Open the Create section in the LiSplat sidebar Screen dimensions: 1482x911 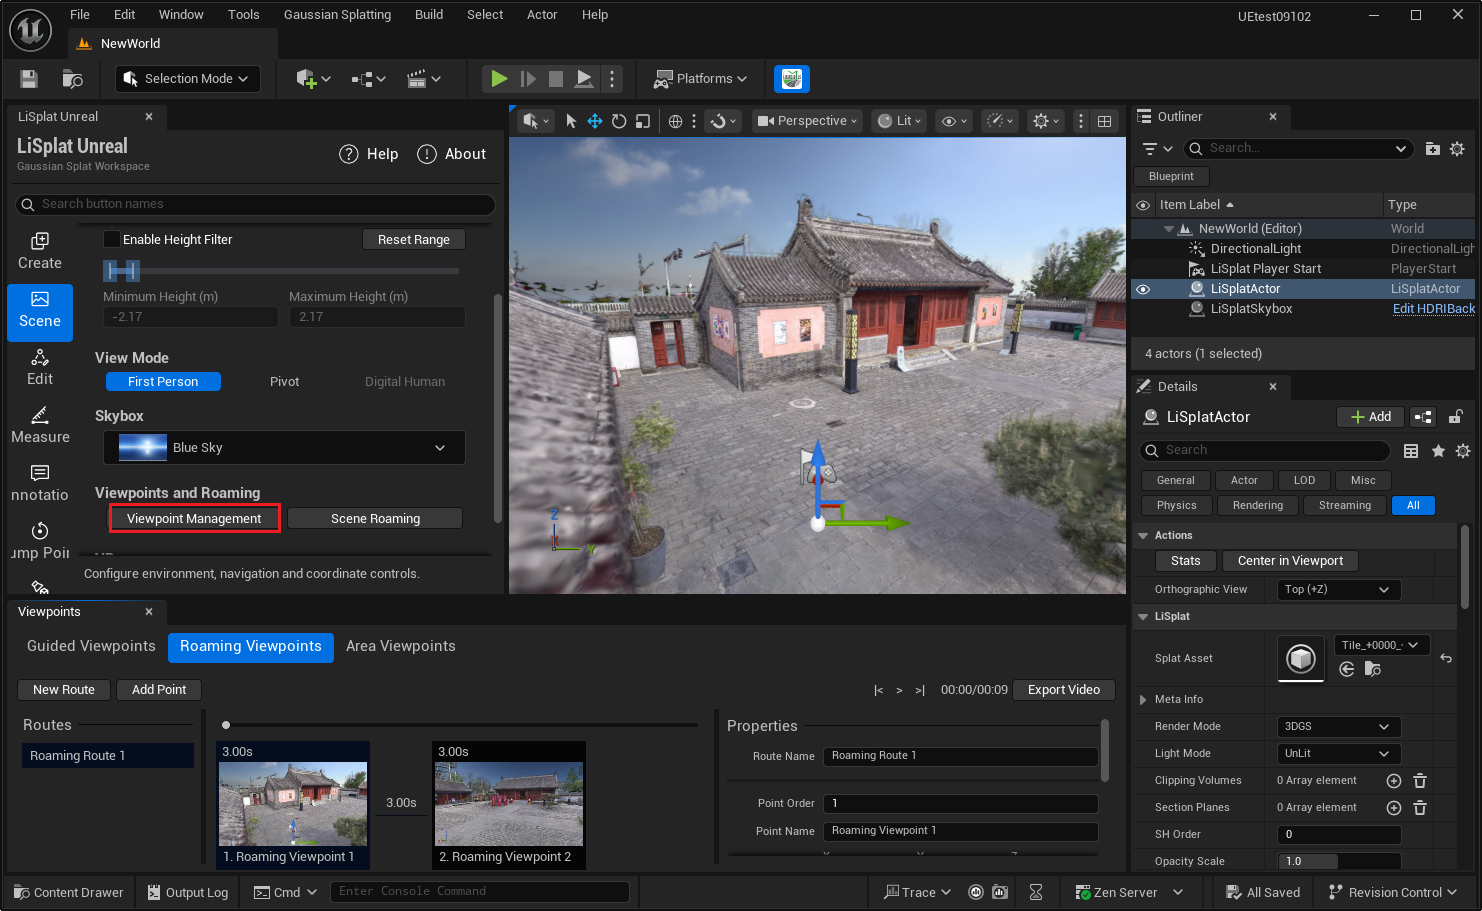click(x=40, y=251)
